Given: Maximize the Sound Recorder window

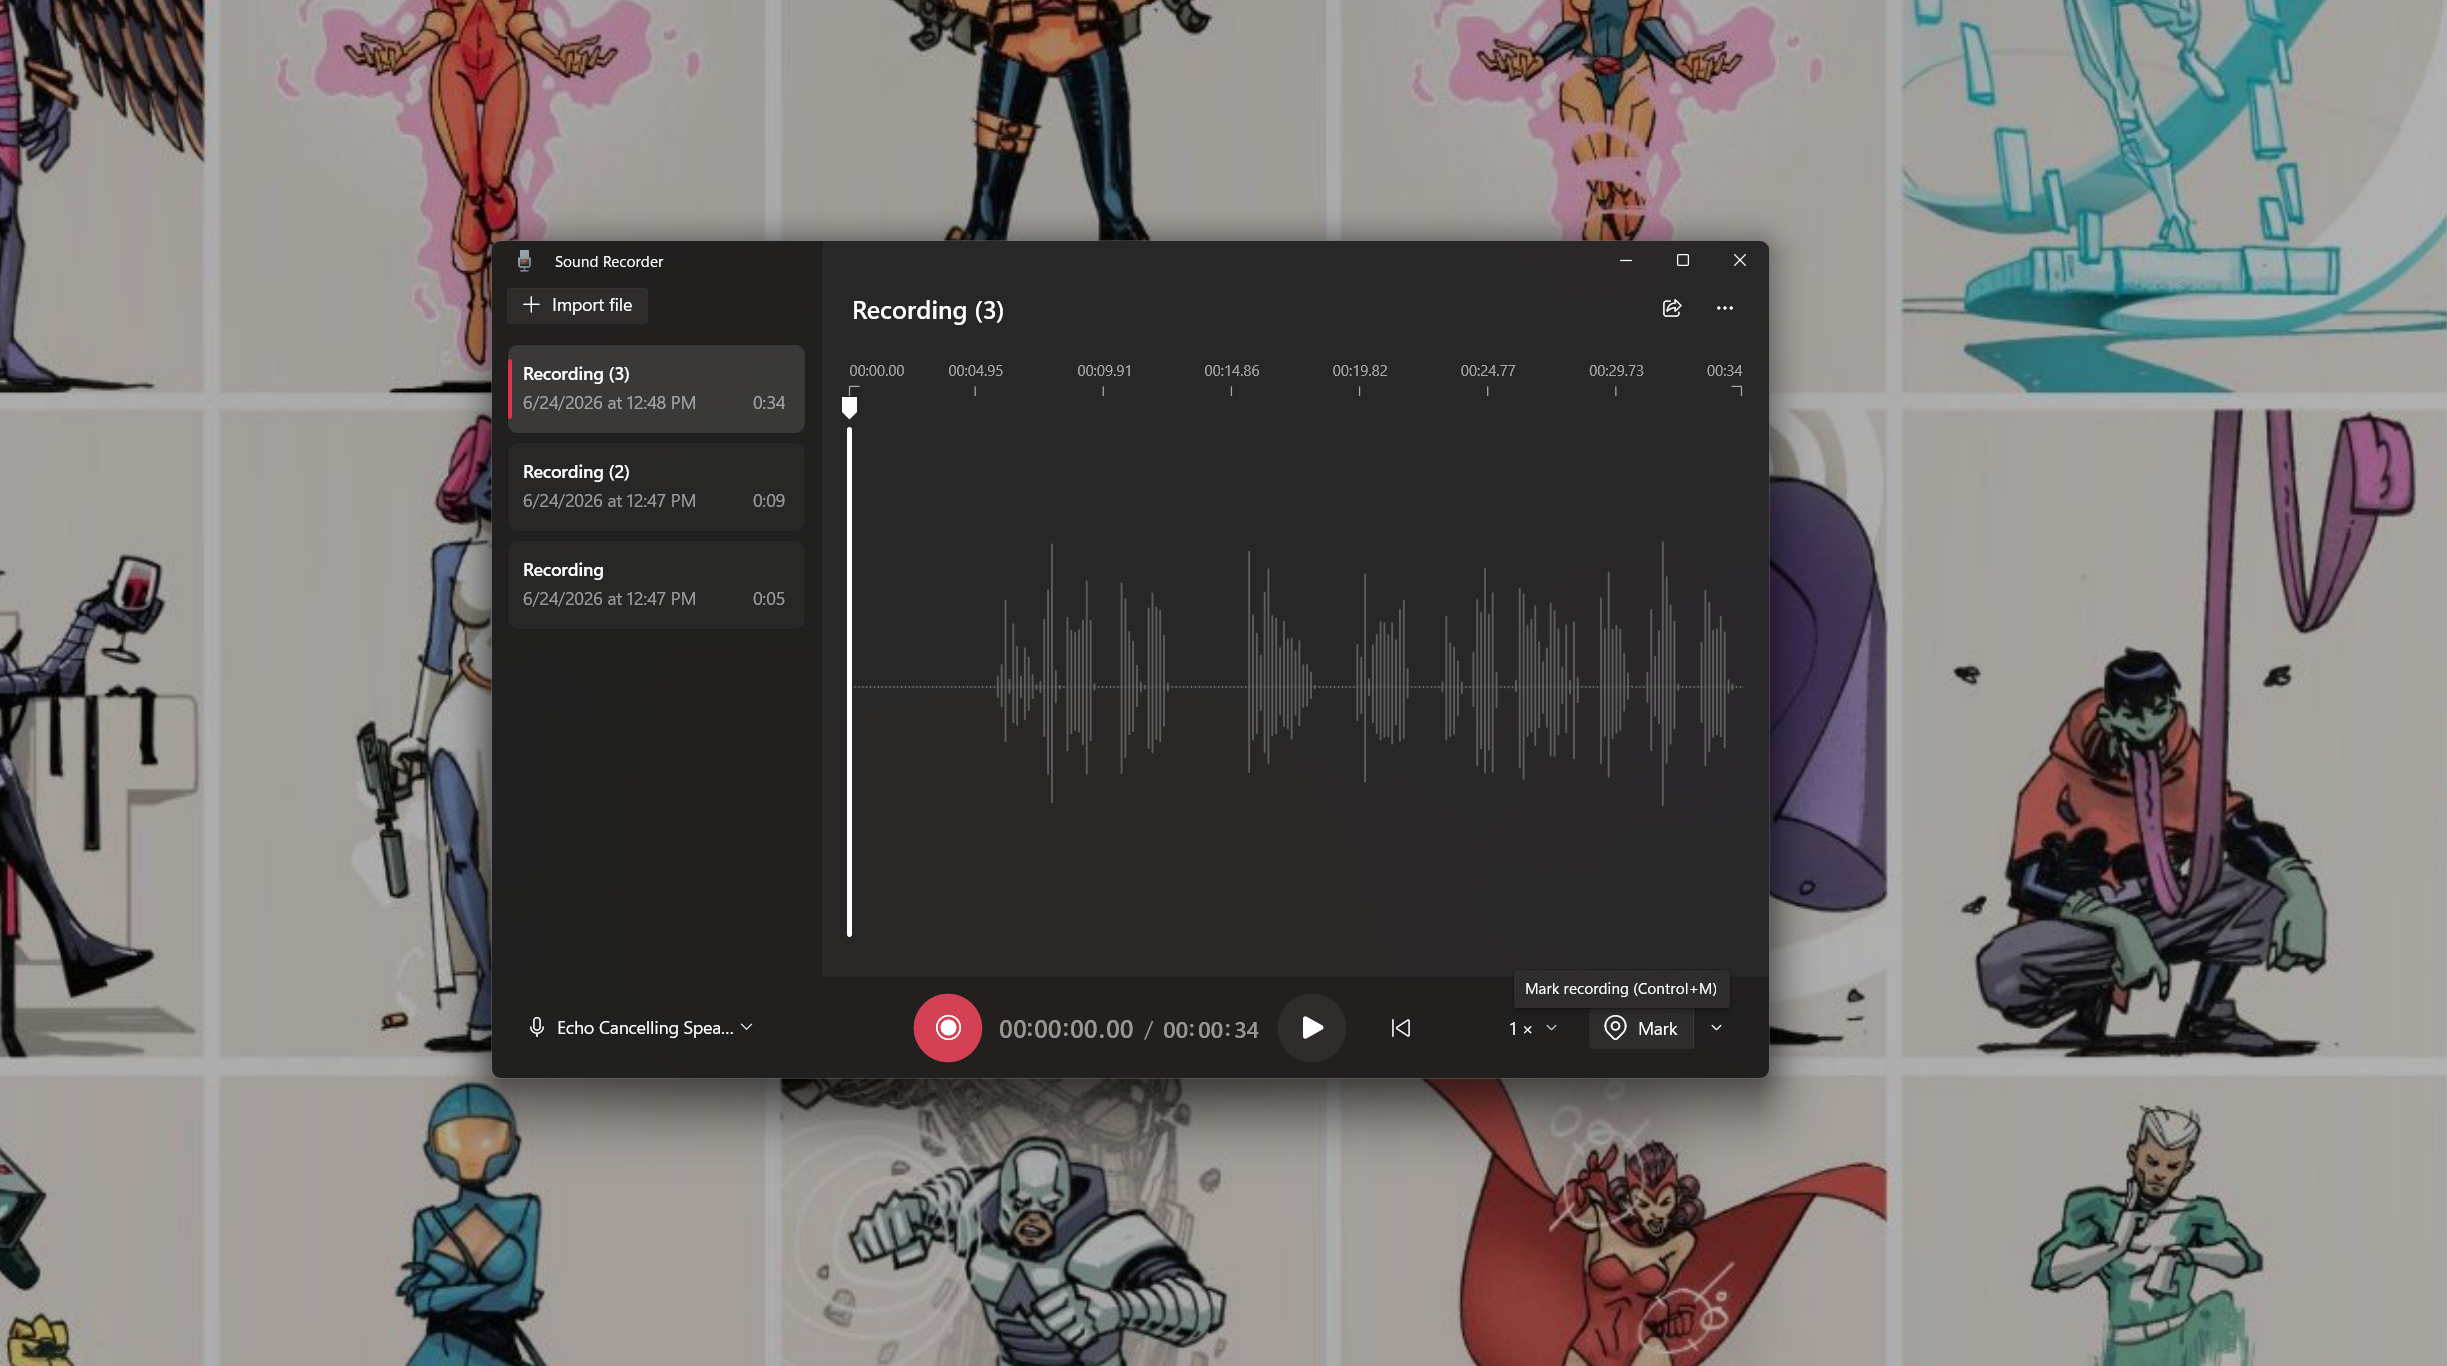Looking at the screenshot, I should 1682,260.
